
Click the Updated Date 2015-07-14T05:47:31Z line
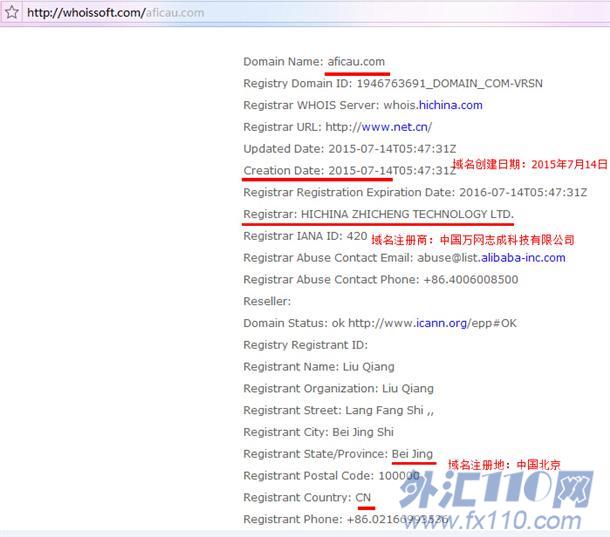pyautogui.click(x=350, y=149)
